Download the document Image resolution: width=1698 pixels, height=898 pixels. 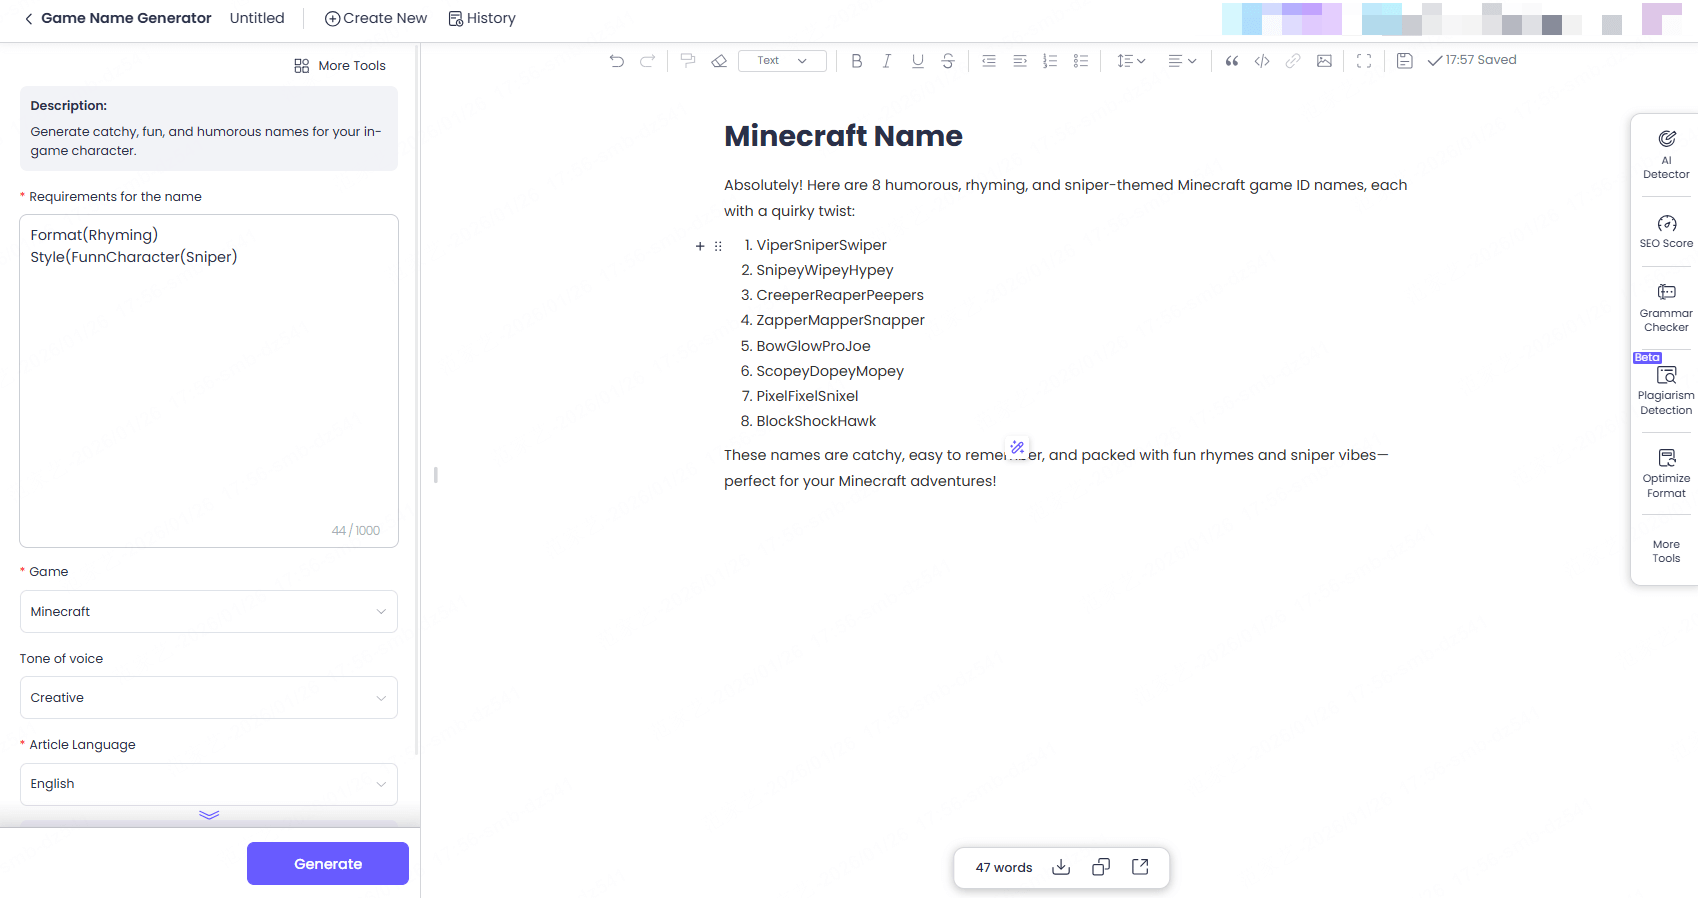[x=1061, y=867]
